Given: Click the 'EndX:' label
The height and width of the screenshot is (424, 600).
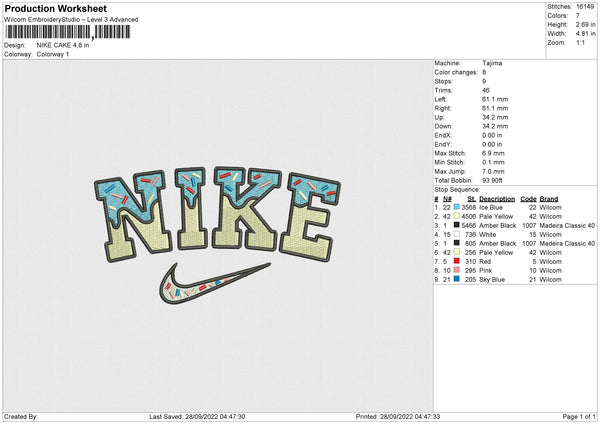Looking at the screenshot, I should click(443, 135).
